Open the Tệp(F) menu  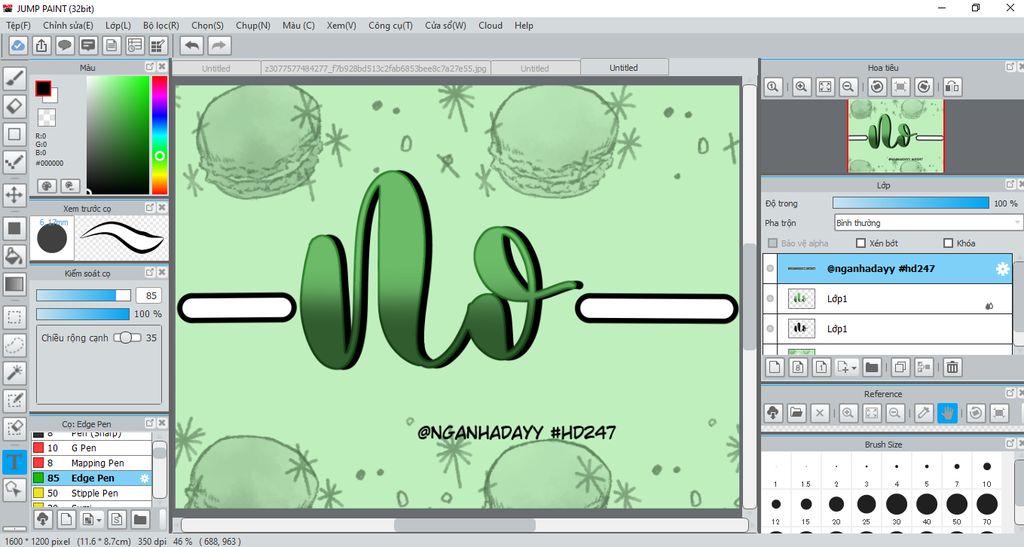18,25
